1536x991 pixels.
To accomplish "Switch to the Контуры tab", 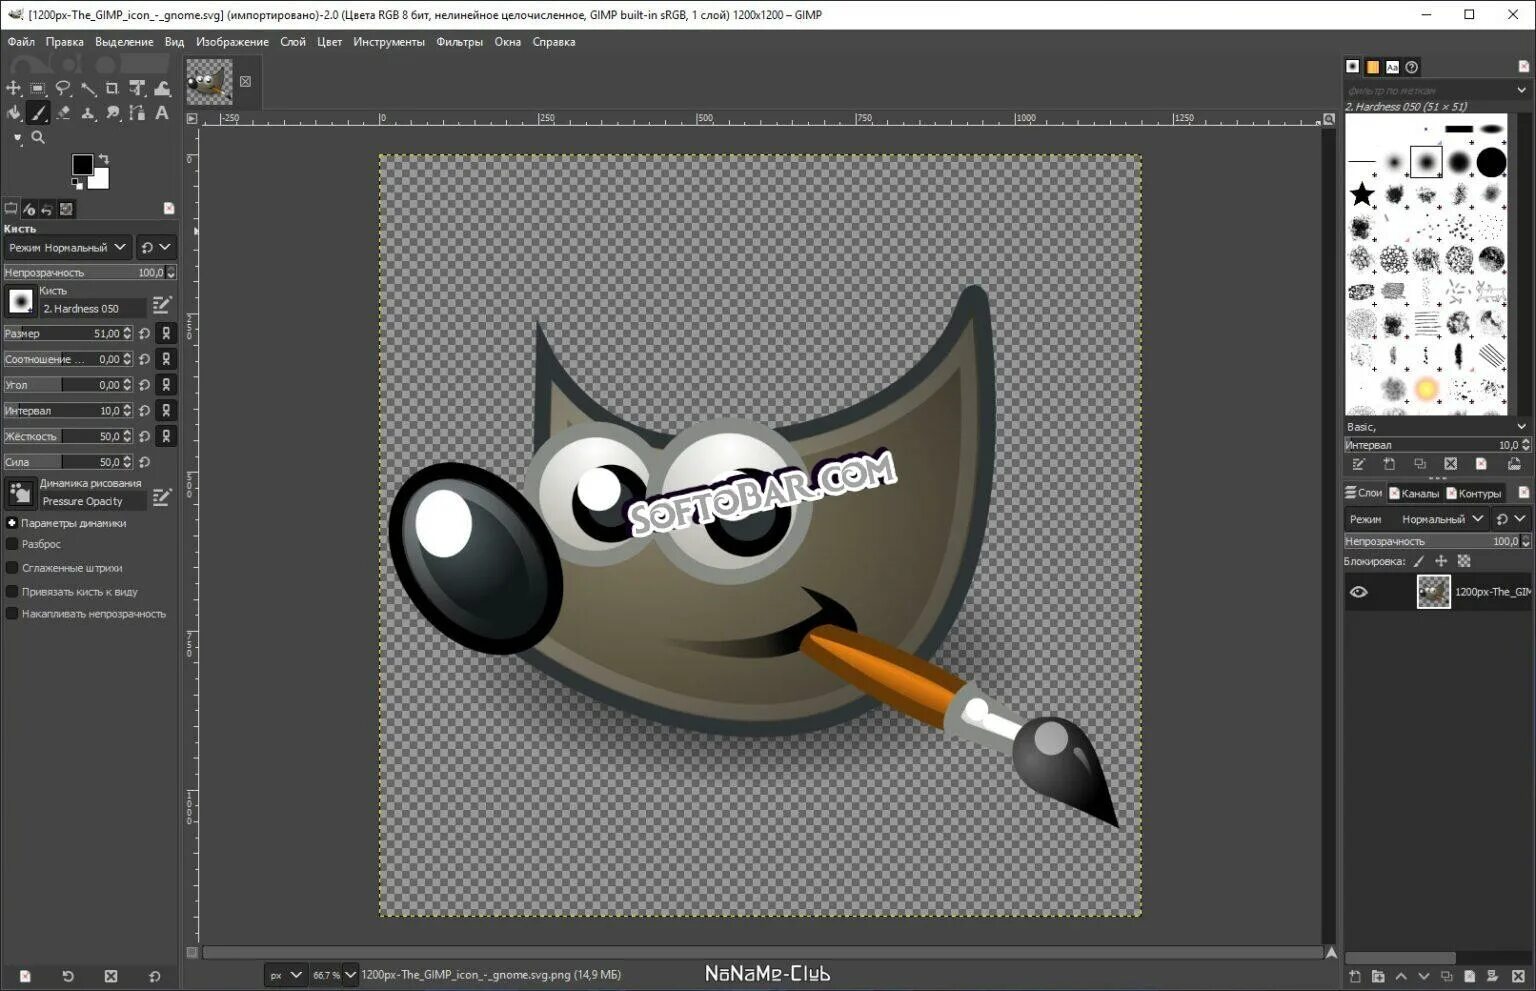I will click(1474, 493).
